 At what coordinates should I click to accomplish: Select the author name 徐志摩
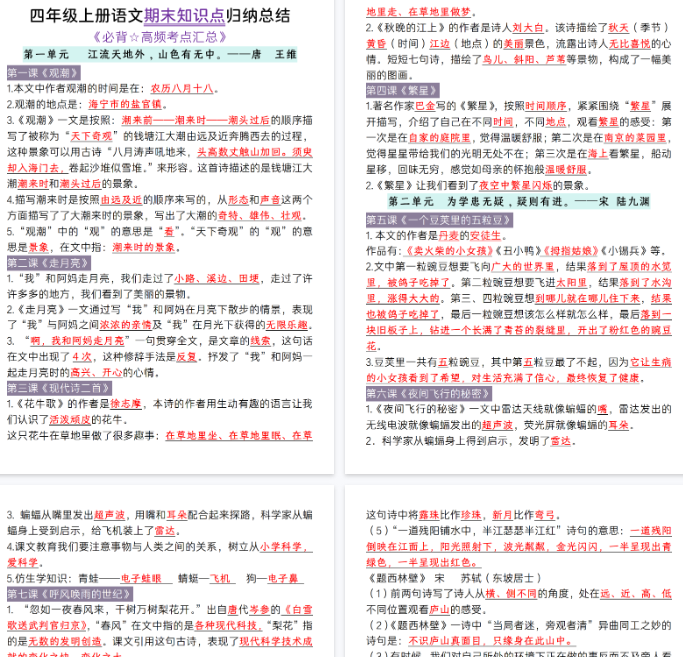point(125,404)
